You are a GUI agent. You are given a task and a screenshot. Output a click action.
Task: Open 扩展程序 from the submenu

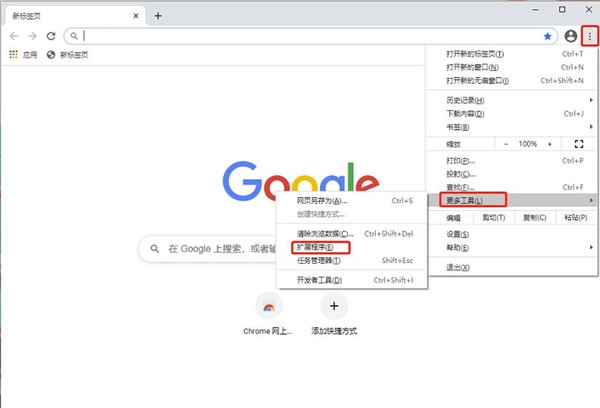pos(352,247)
